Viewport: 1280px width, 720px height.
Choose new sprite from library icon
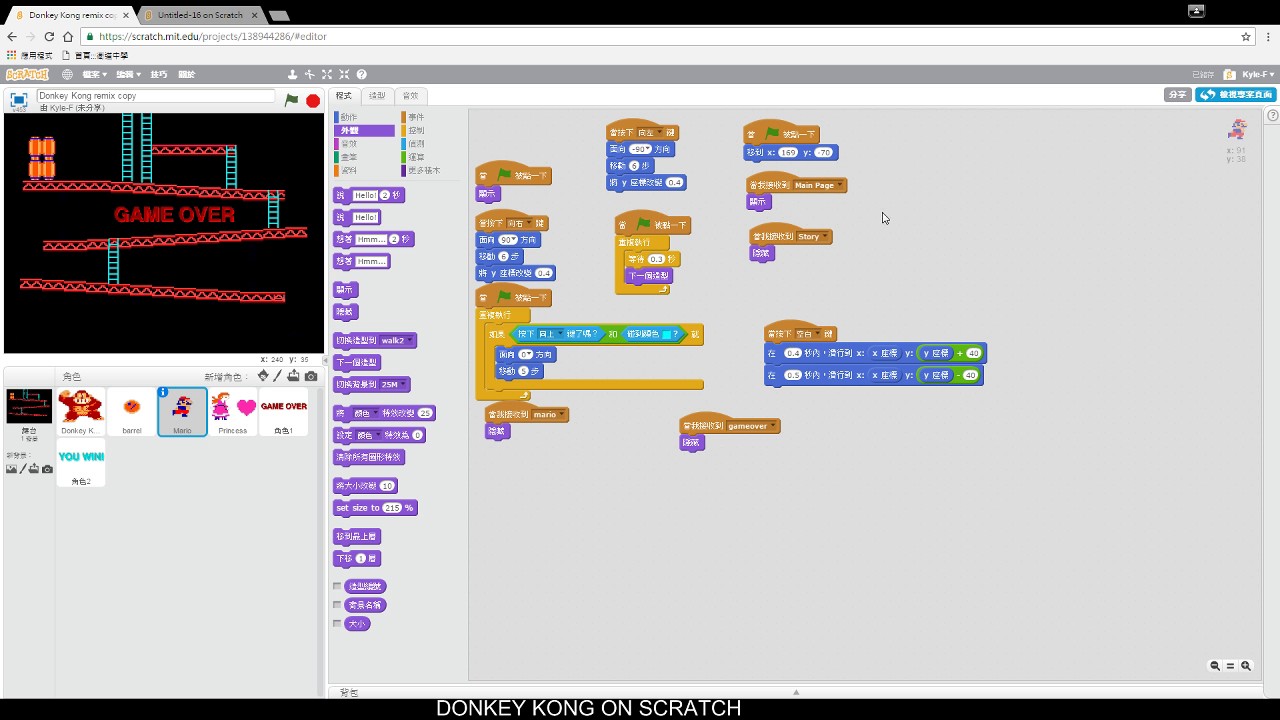263,376
